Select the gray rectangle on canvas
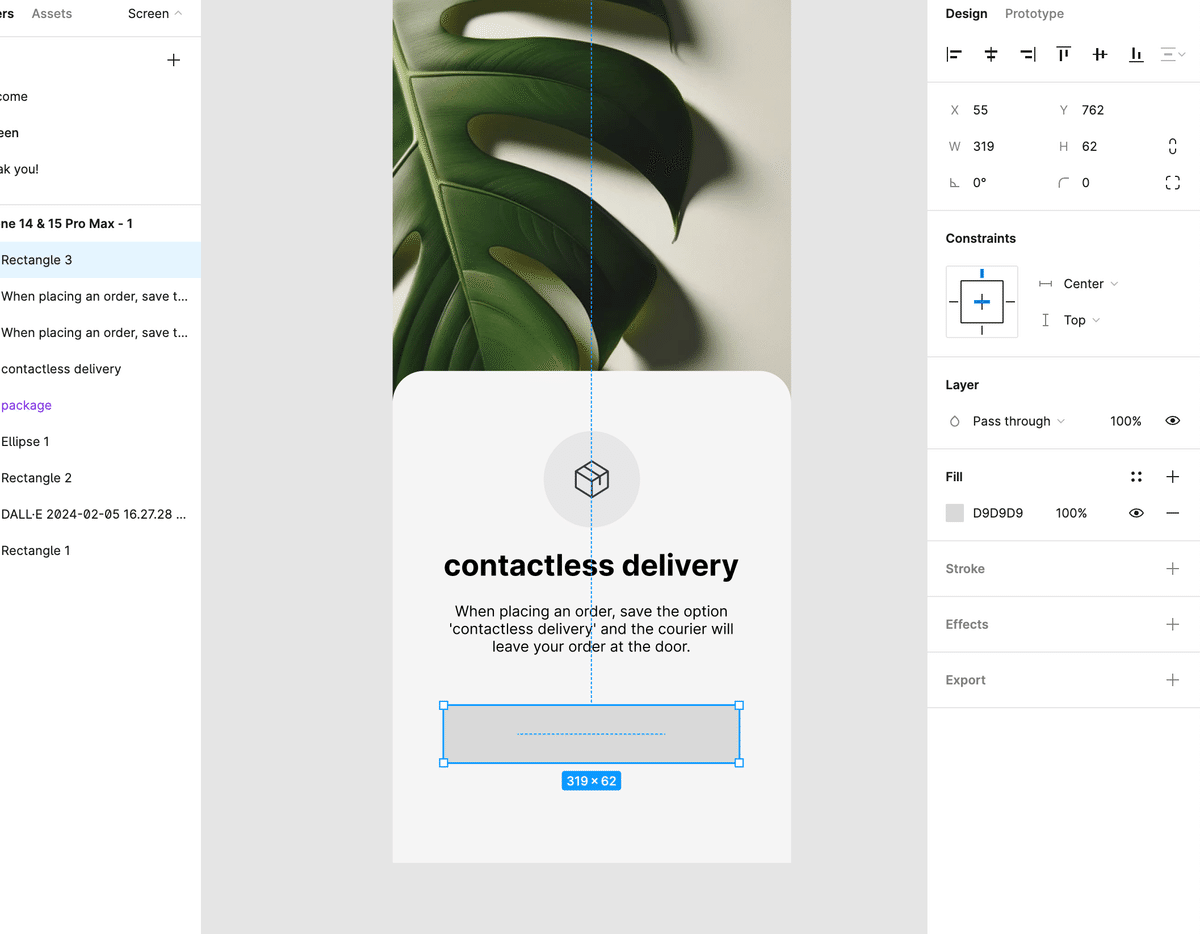Image resolution: width=1200 pixels, height=934 pixels. pos(591,734)
